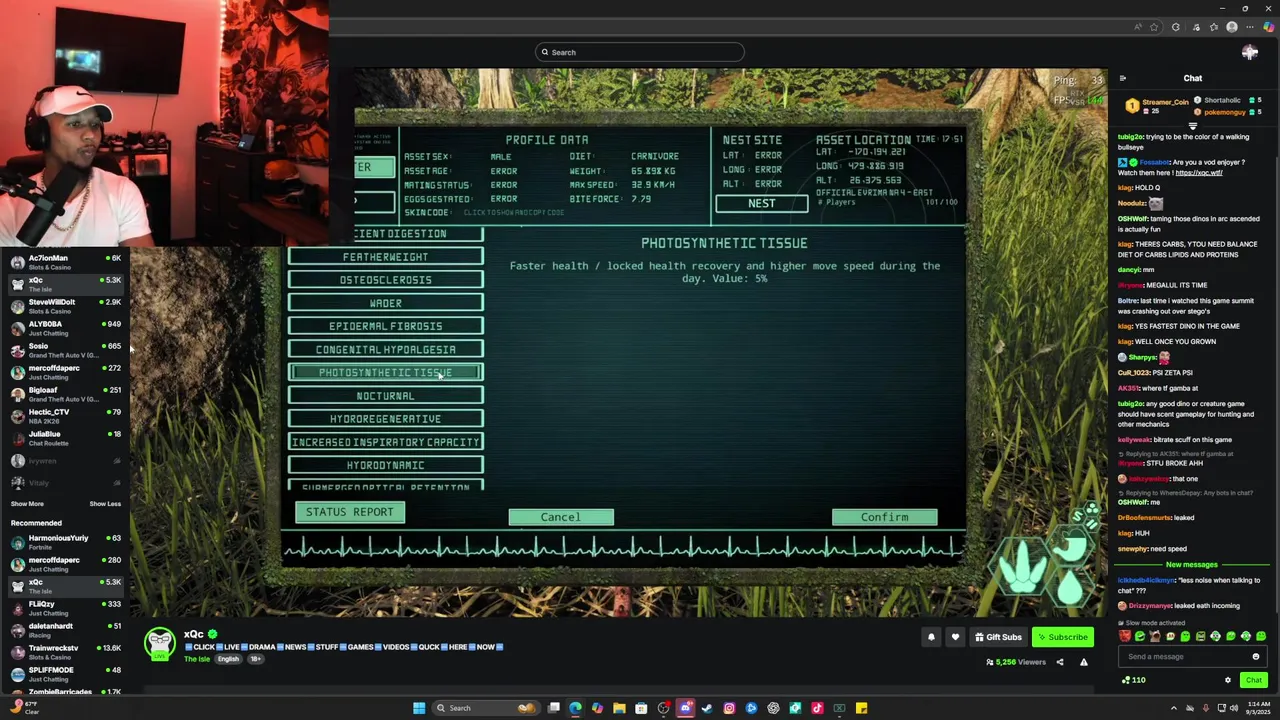The image size is (1280, 720).
Task: Open daletanhardt in Recommended list
Action: pyautogui.click(x=65, y=630)
